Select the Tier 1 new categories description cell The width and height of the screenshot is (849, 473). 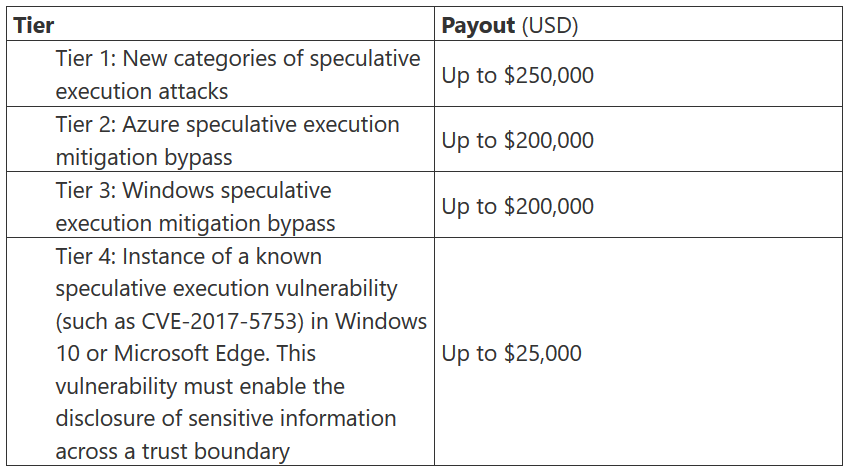coord(238,75)
